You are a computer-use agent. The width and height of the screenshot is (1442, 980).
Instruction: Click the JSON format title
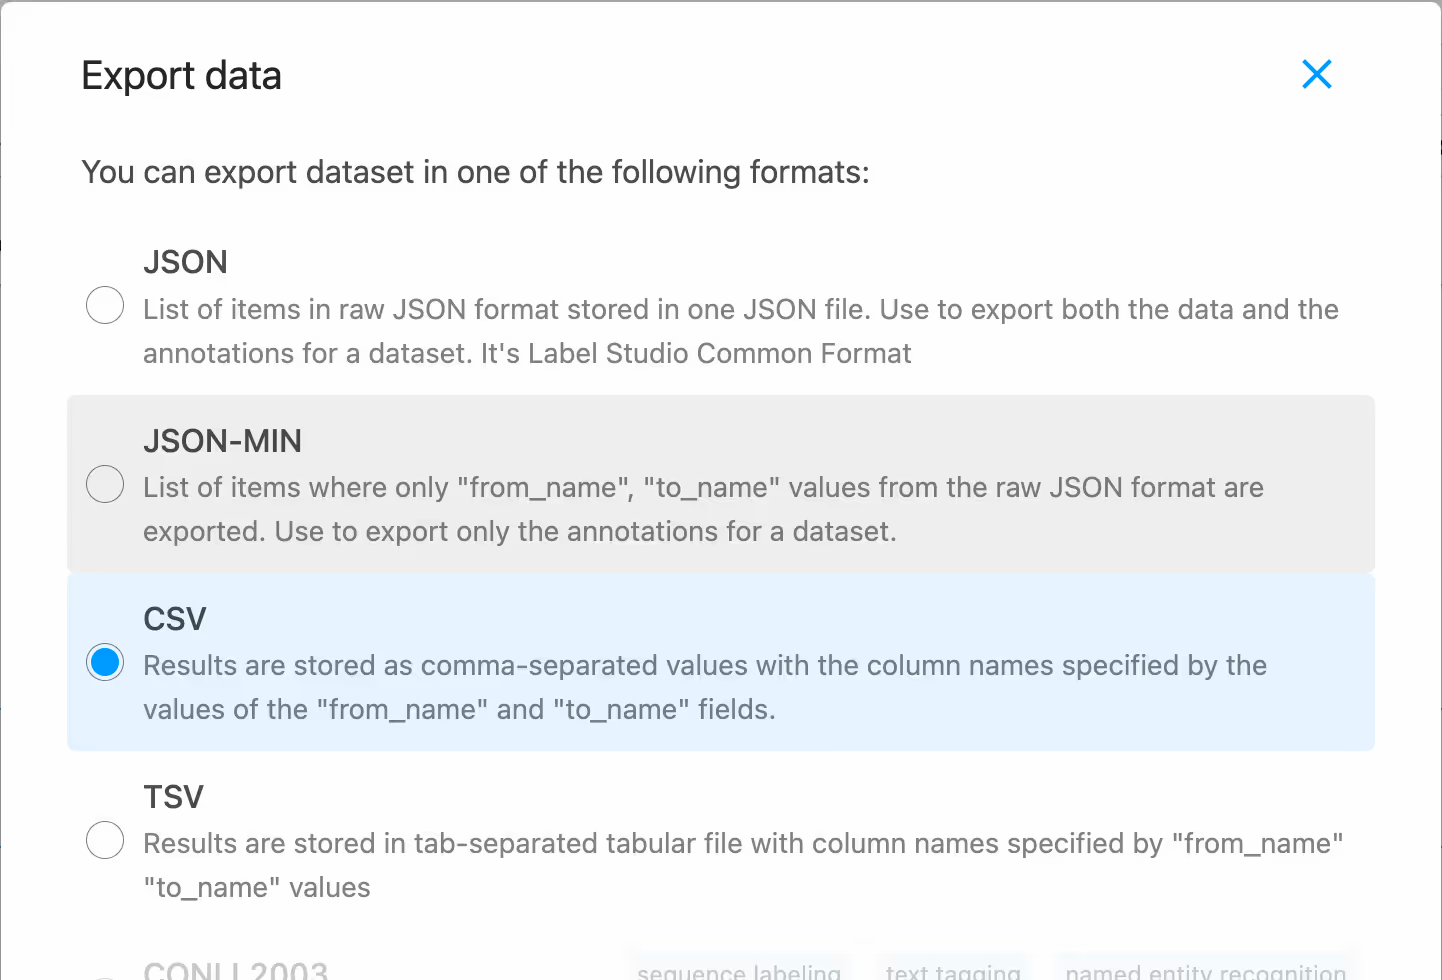click(185, 262)
